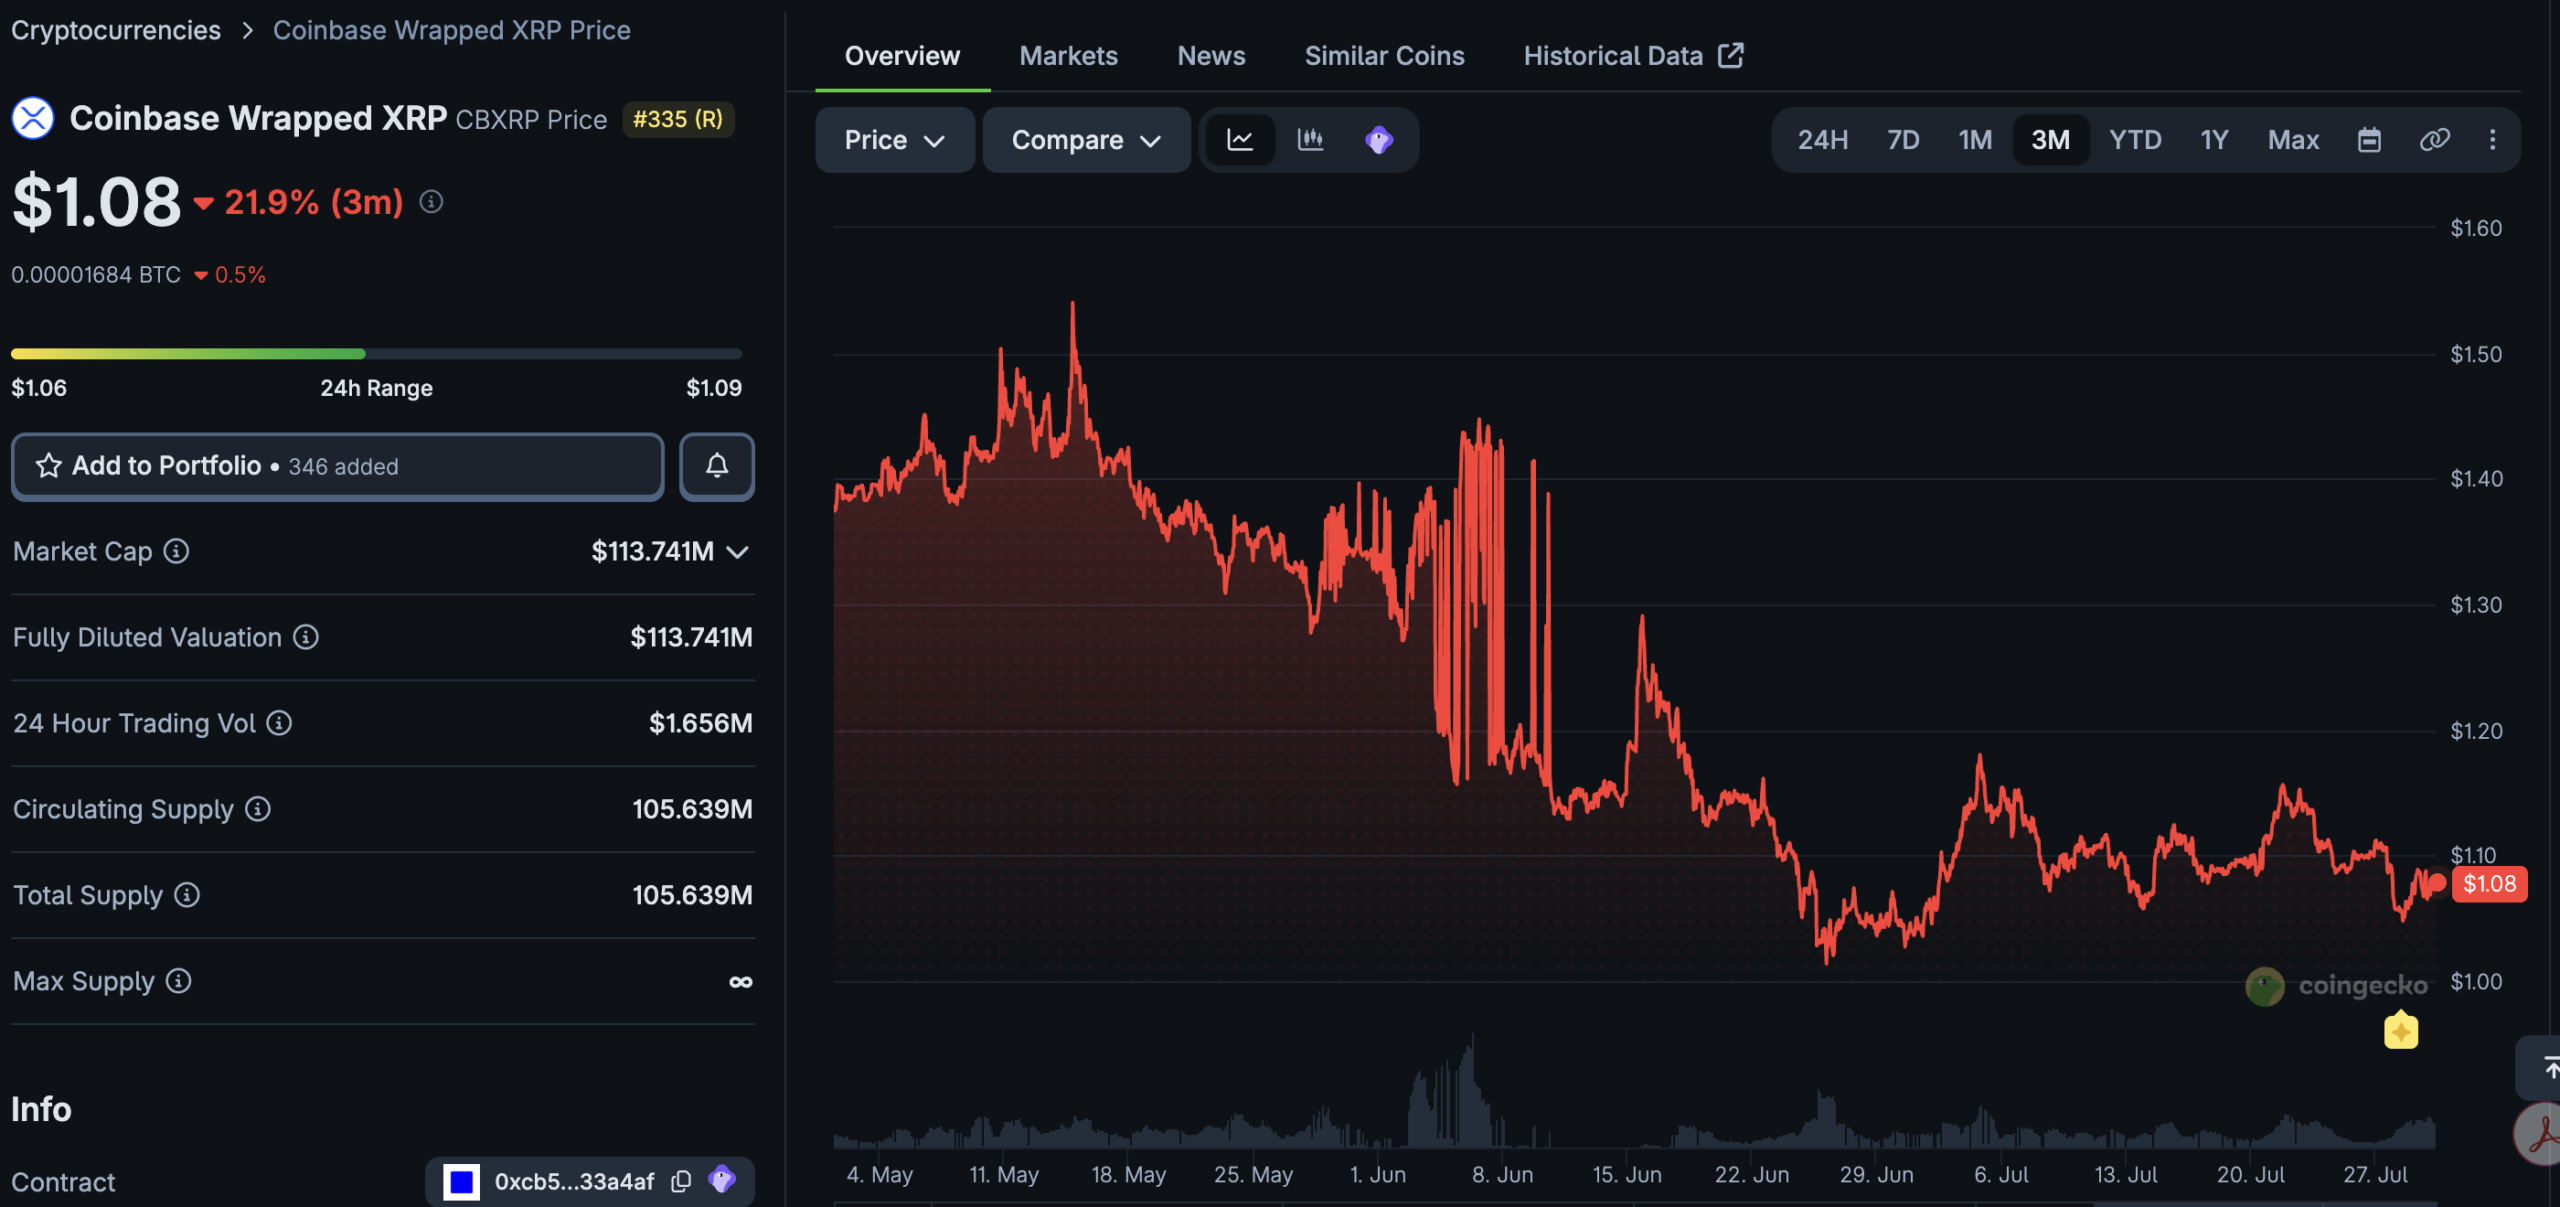The height and width of the screenshot is (1207, 2560).
Task: Click the $1.50 price axis label
Action: pyautogui.click(x=2476, y=354)
